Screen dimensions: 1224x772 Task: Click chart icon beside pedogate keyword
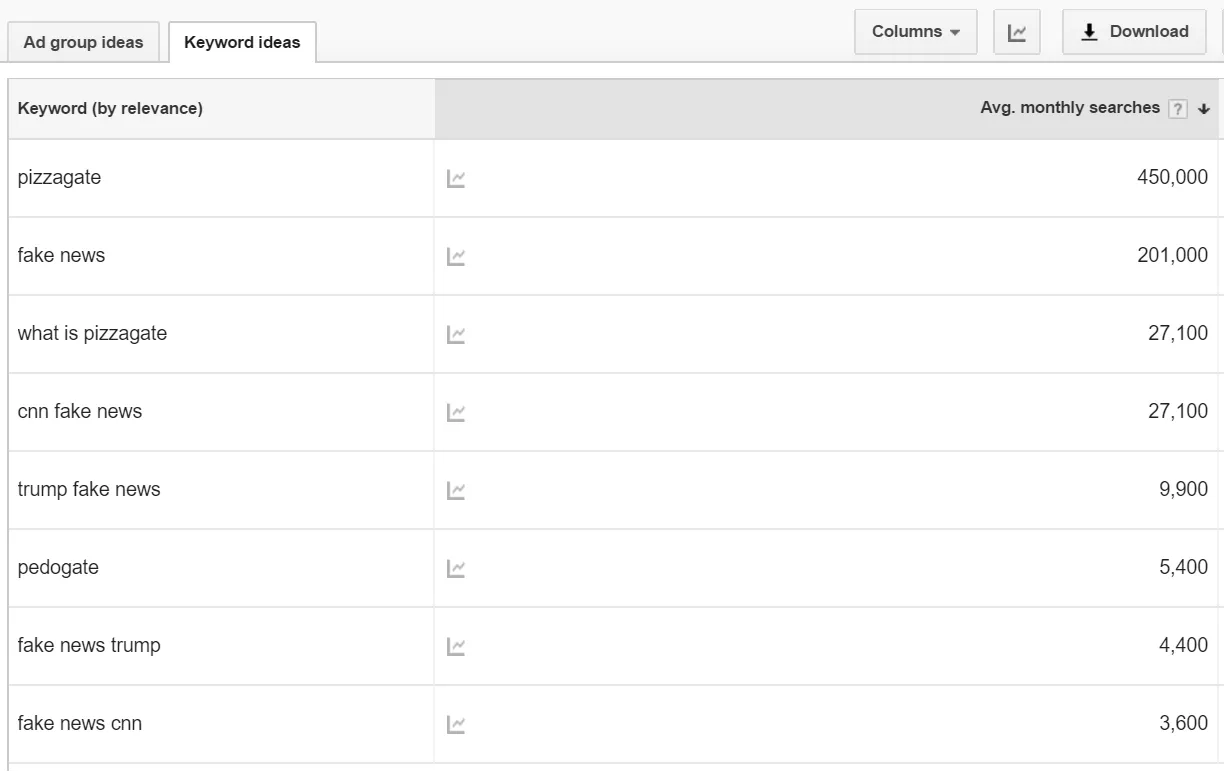(x=456, y=569)
